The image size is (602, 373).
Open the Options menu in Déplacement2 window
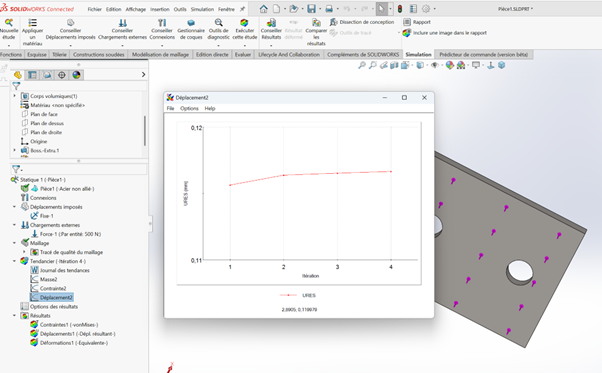pyautogui.click(x=189, y=109)
